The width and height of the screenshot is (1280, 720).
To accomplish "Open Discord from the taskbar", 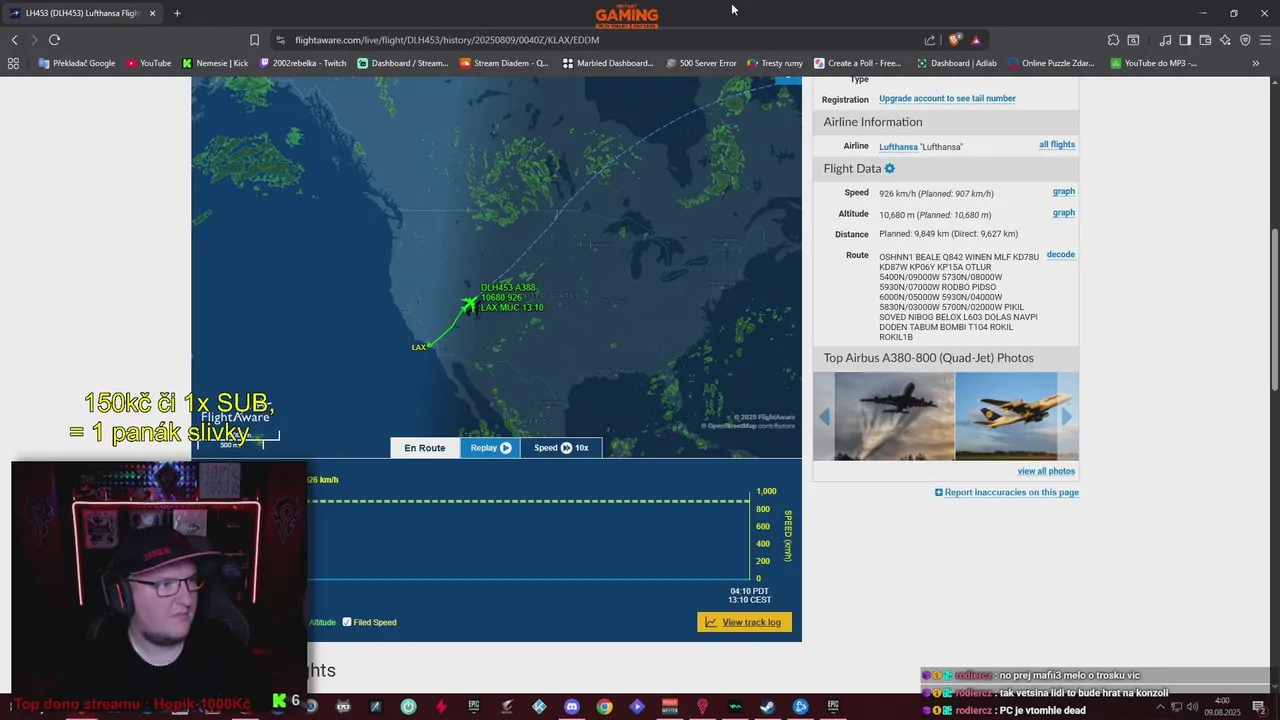I will 571,707.
